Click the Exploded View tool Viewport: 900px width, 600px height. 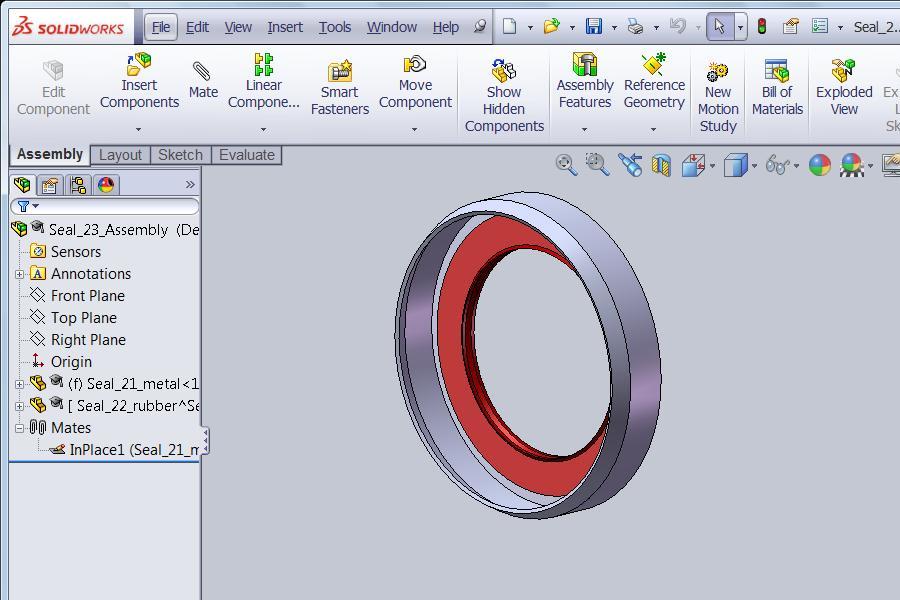click(x=844, y=86)
